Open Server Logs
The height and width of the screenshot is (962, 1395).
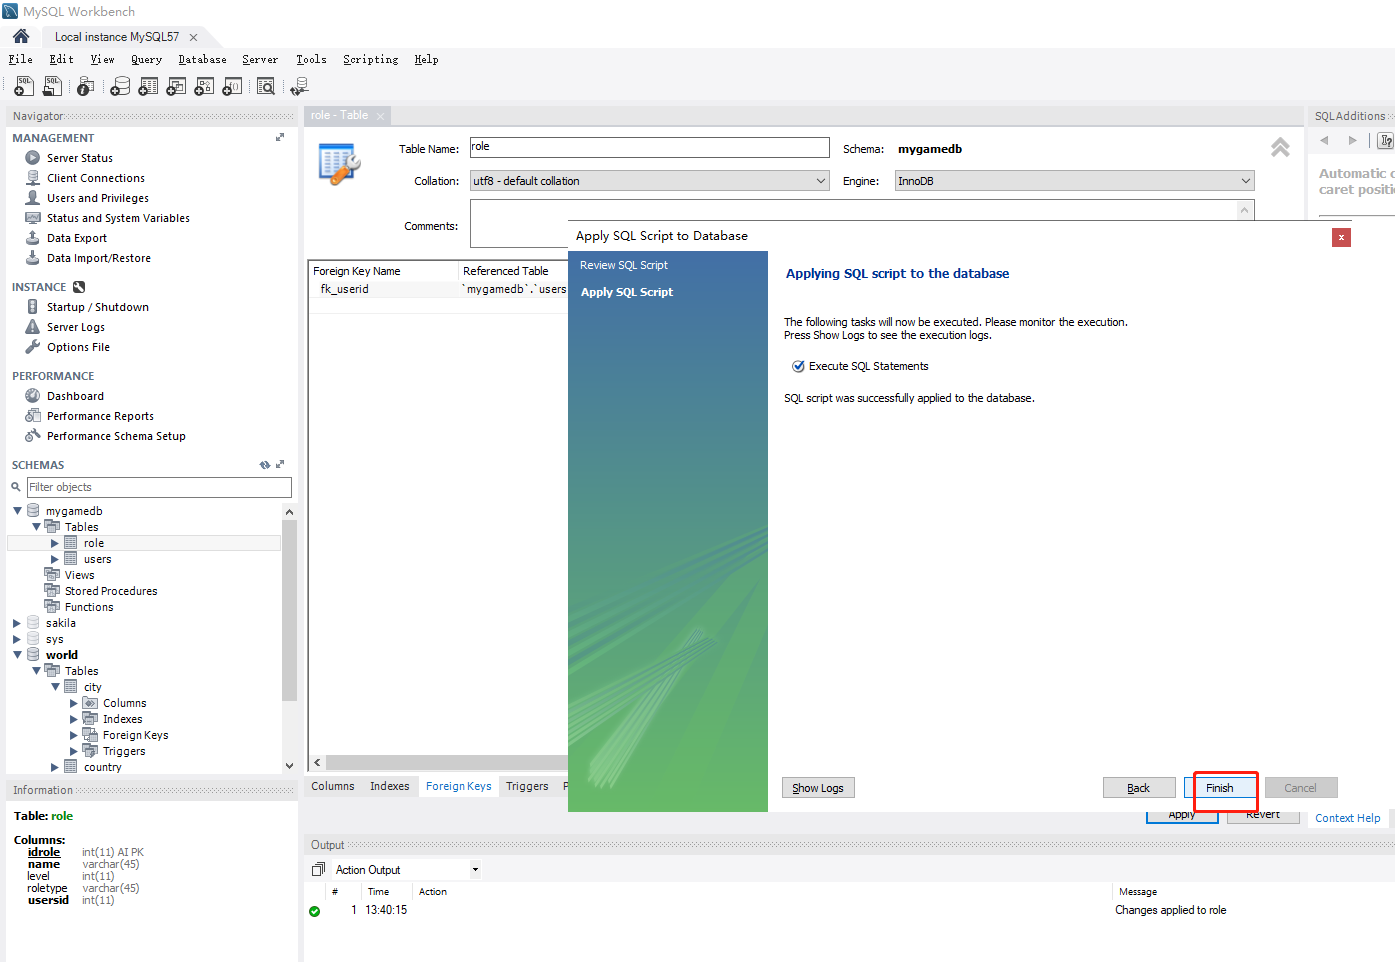[x=75, y=327]
